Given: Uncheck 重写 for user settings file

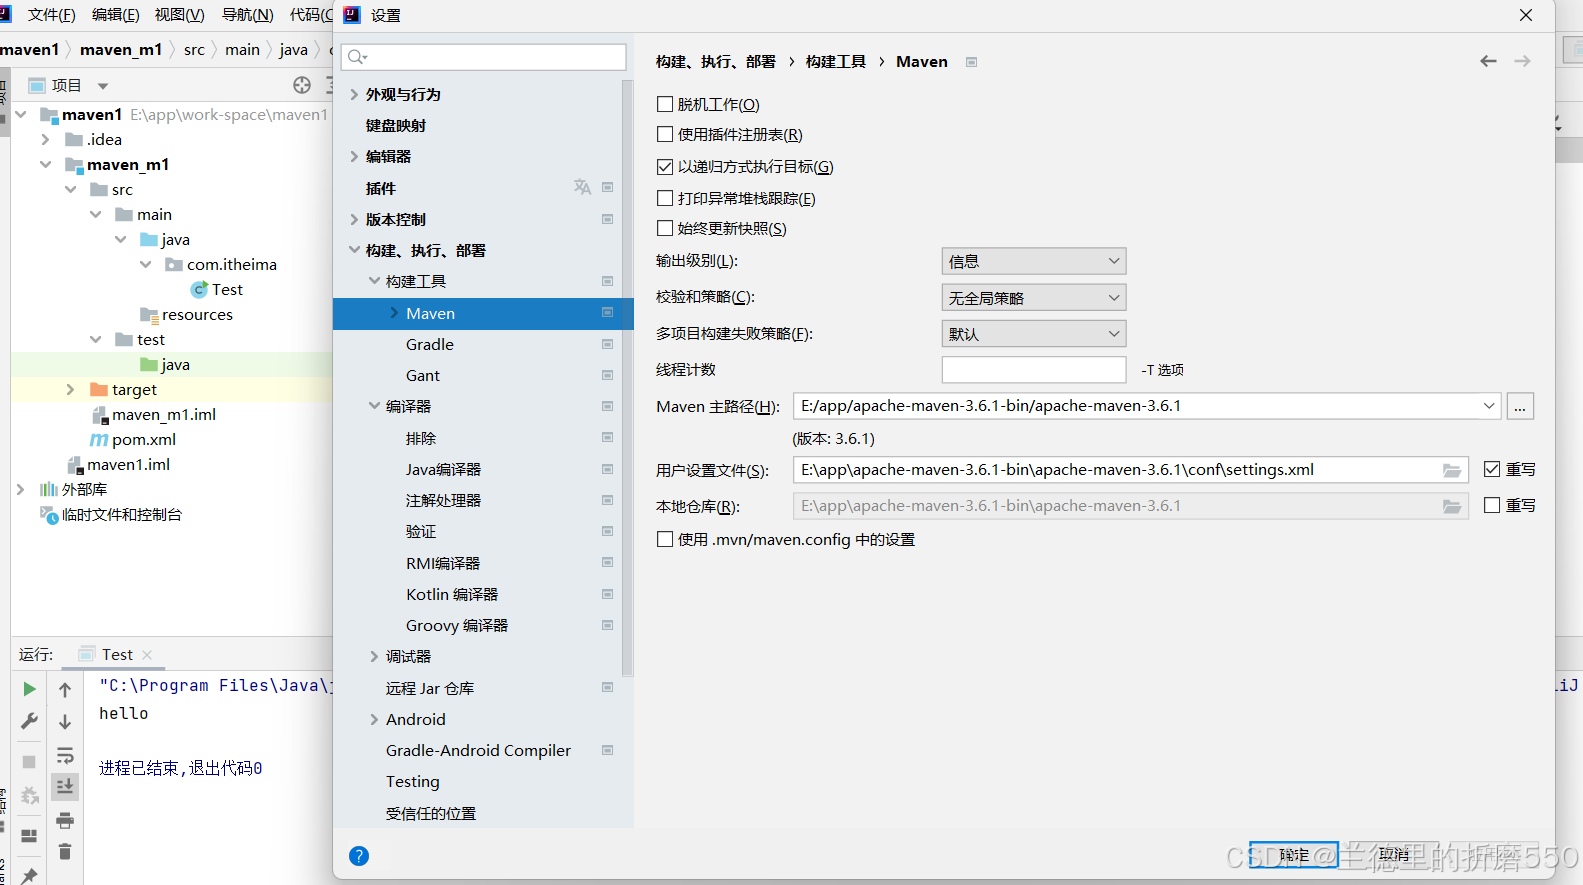Looking at the screenshot, I should pyautogui.click(x=1492, y=469).
